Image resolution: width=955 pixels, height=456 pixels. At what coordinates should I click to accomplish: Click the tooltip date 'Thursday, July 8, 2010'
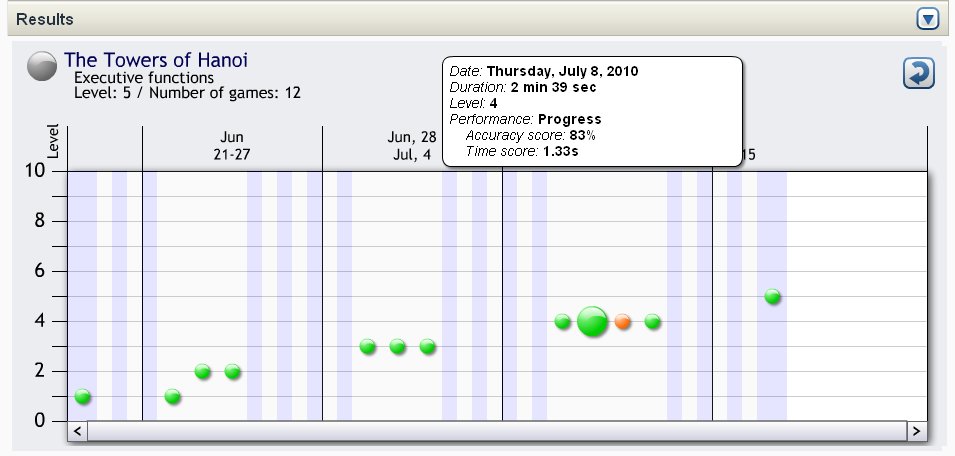[562, 71]
